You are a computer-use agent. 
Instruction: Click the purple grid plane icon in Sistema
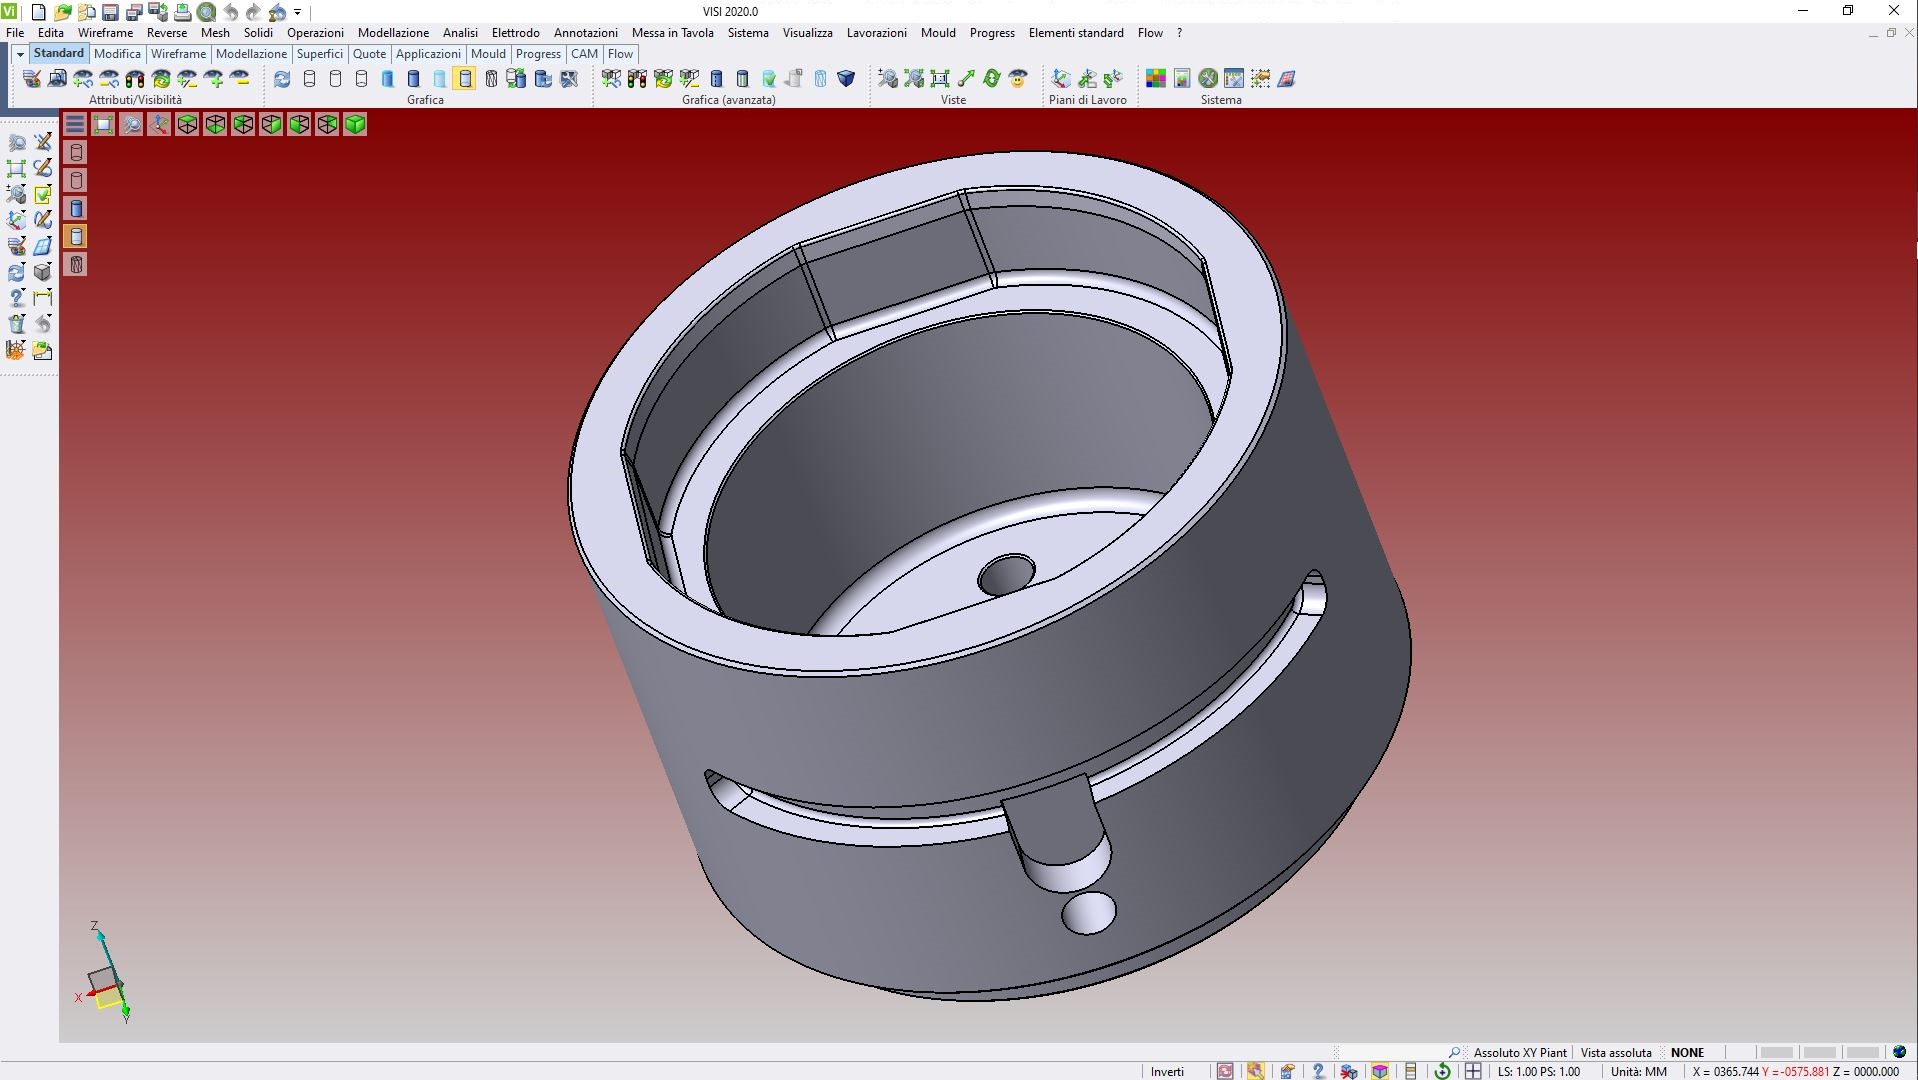(1286, 79)
